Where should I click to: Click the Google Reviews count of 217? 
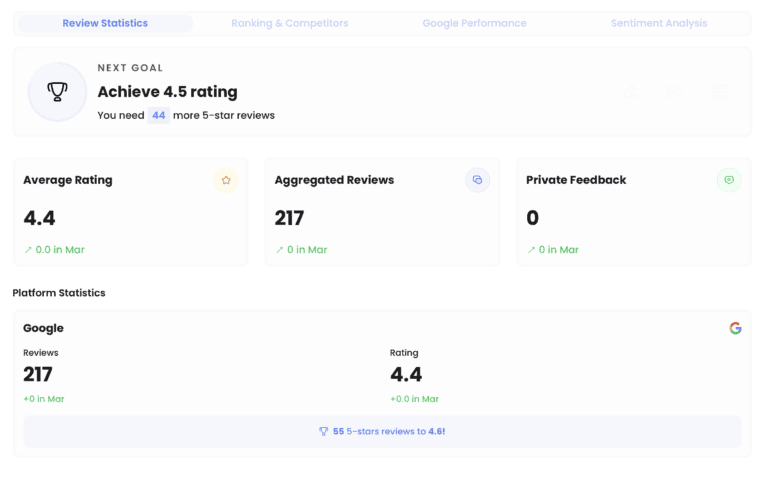coord(38,375)
